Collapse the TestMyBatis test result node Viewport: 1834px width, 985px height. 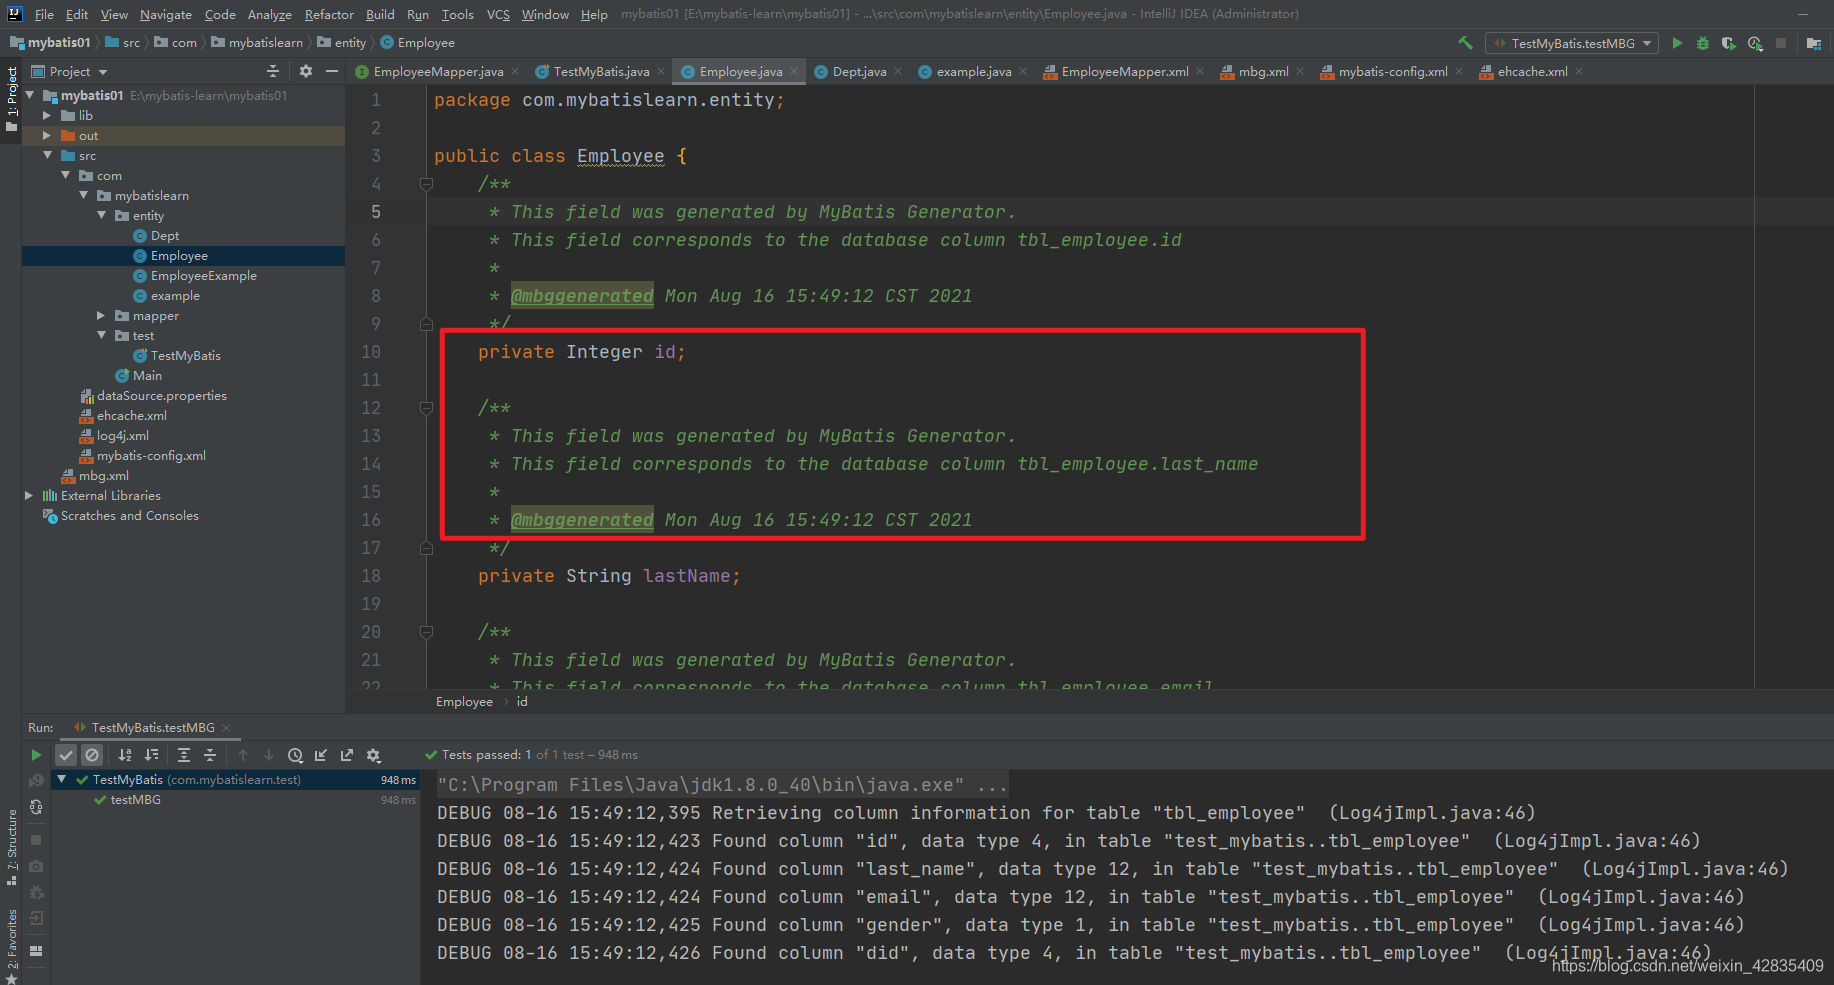pos(62,779)
